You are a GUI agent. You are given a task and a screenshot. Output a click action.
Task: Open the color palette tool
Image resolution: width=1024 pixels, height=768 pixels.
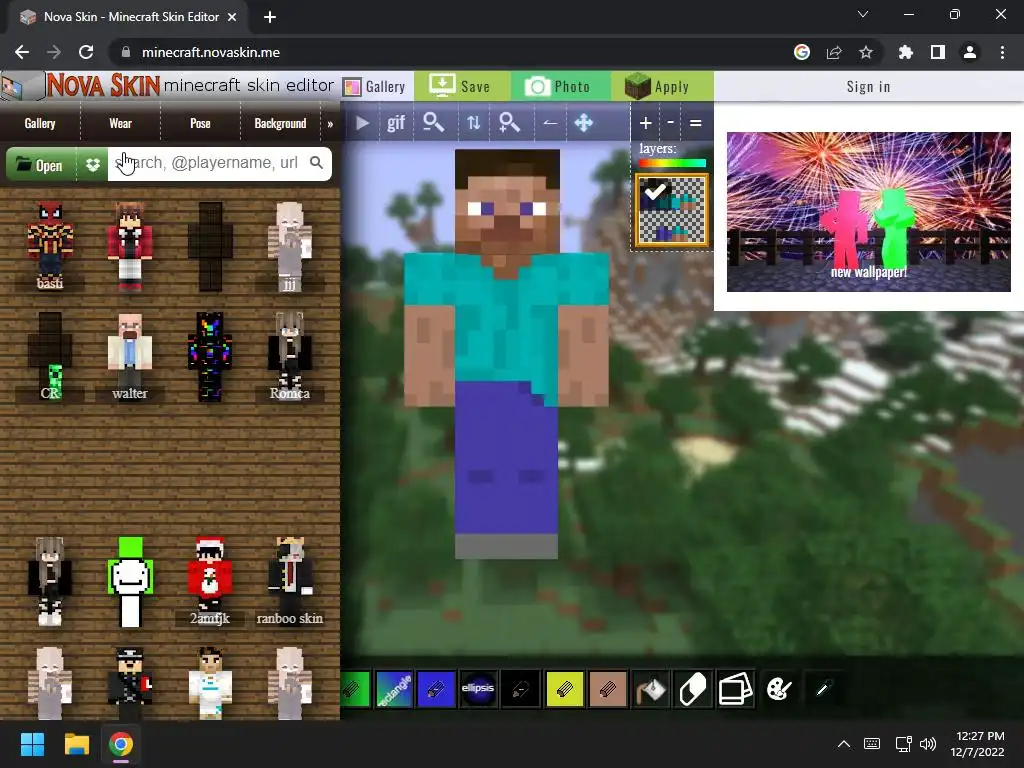click(x=779, y=689)
